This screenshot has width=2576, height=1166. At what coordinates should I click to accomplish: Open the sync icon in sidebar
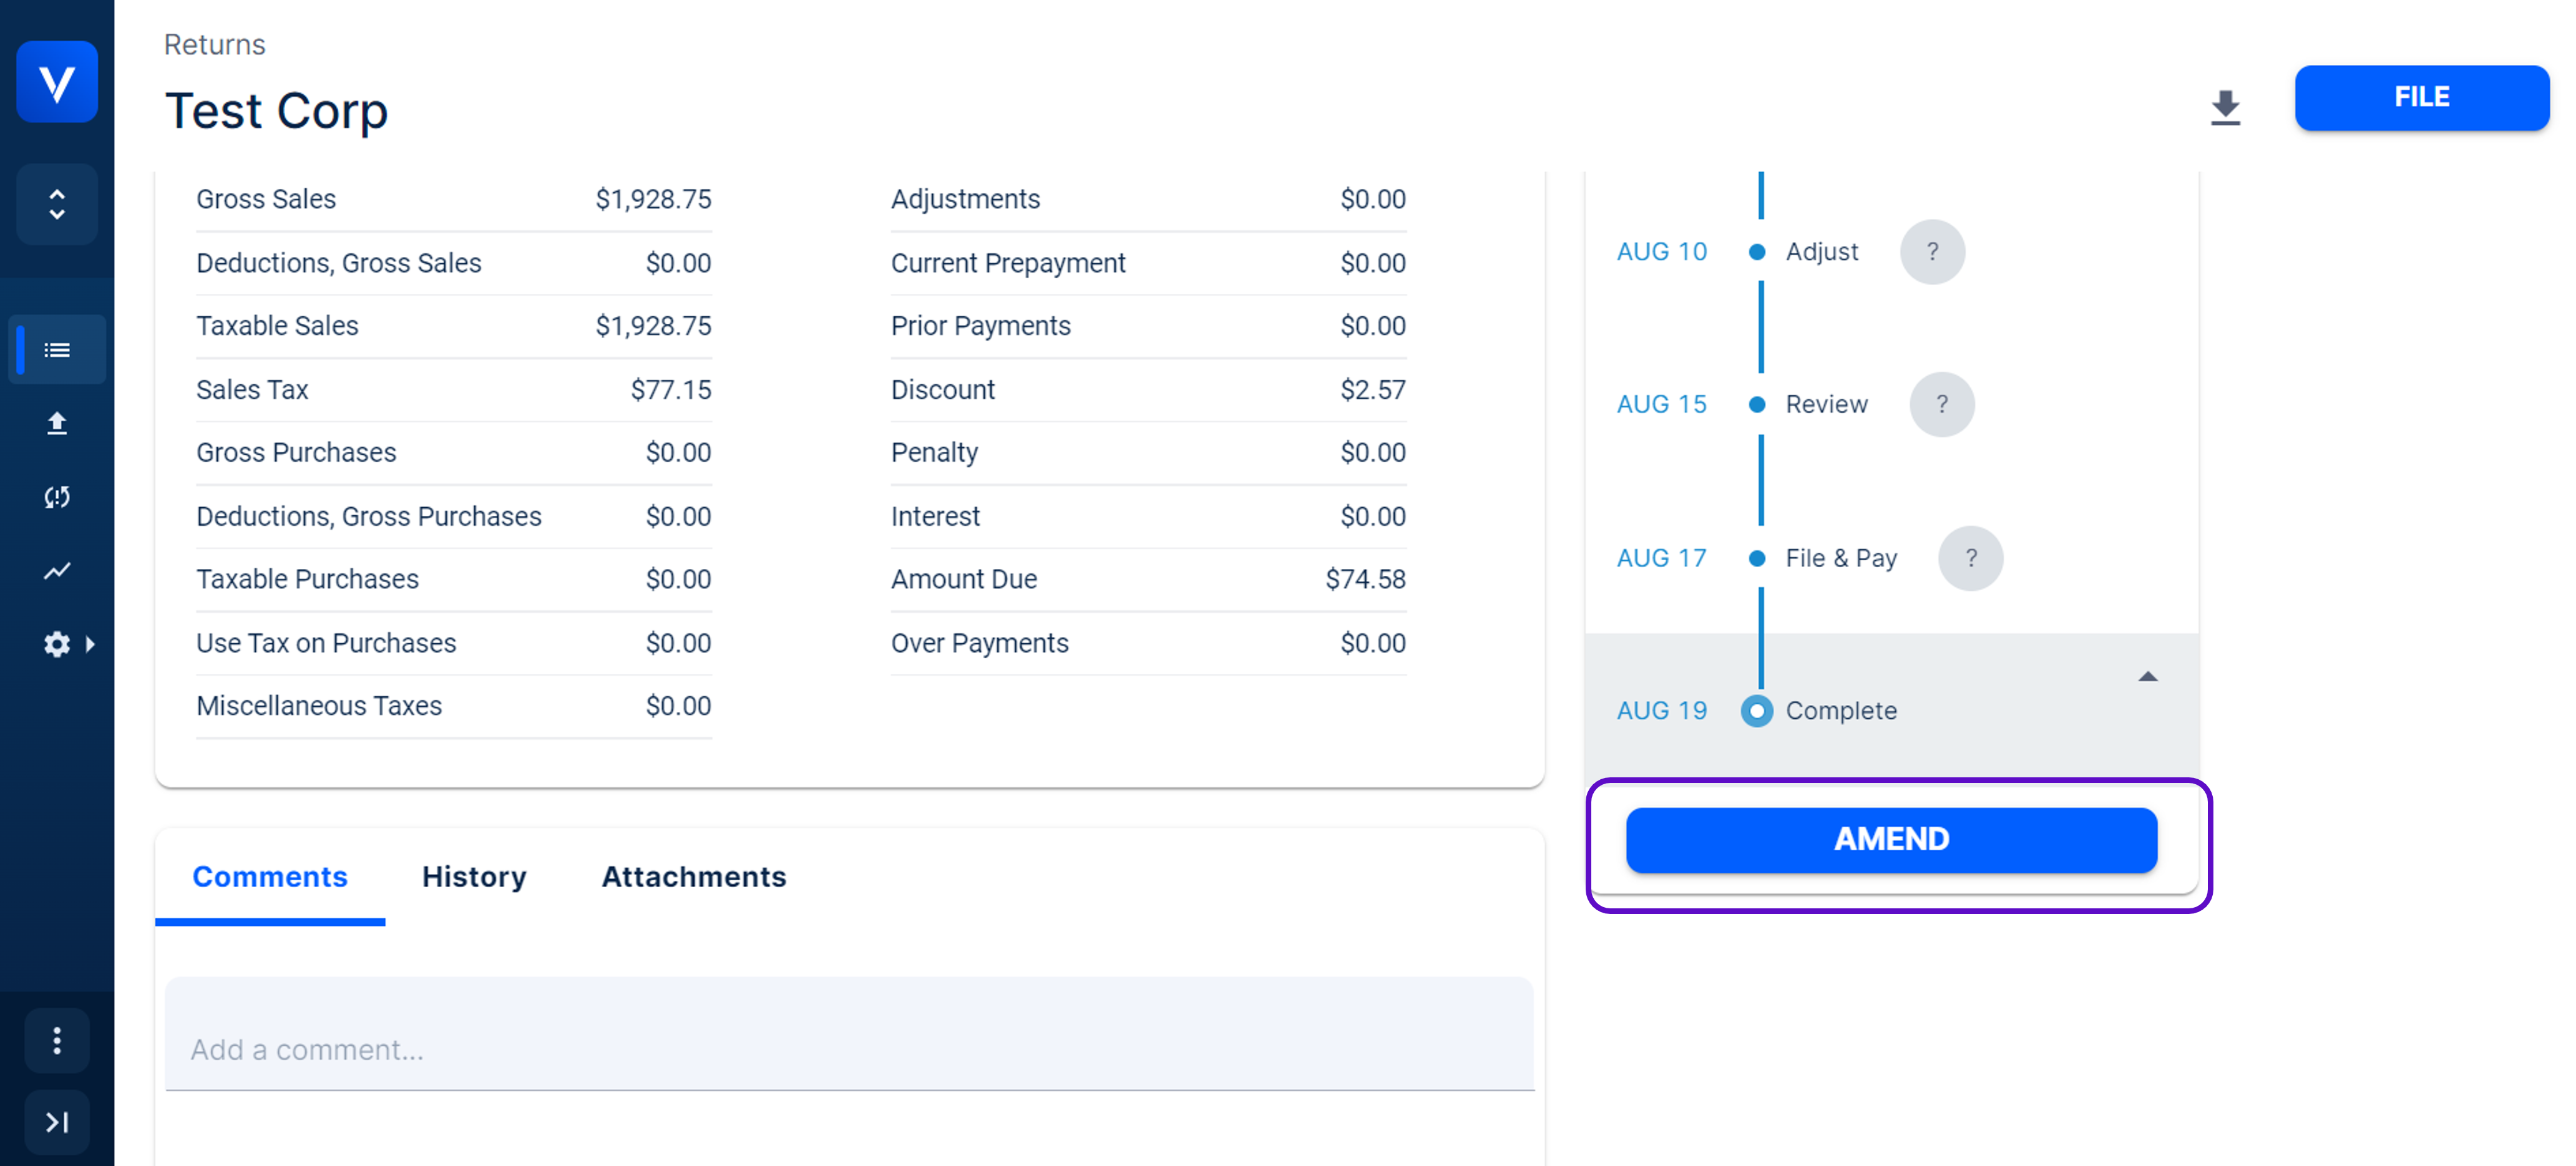point(57,497)
